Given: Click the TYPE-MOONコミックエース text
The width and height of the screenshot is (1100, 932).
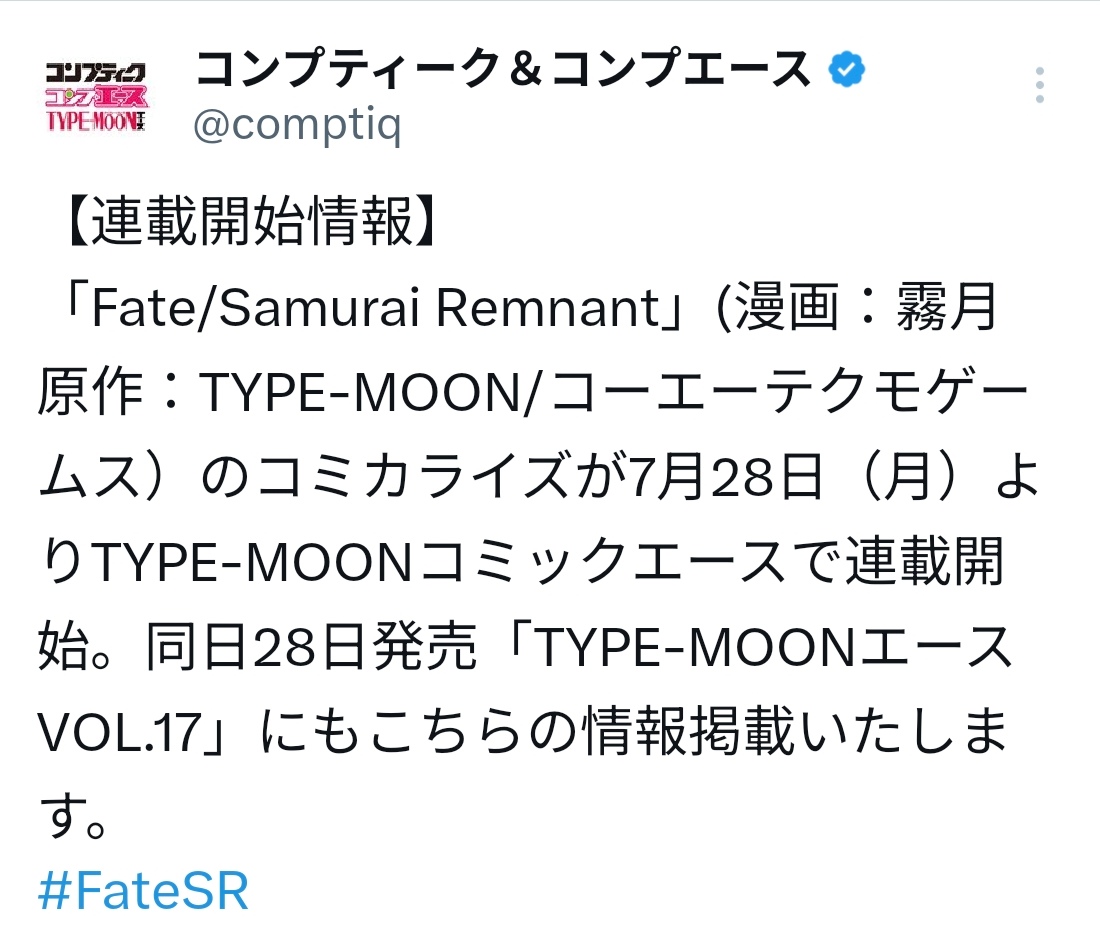Looking at the screenshot, I should tap(438, 562).
